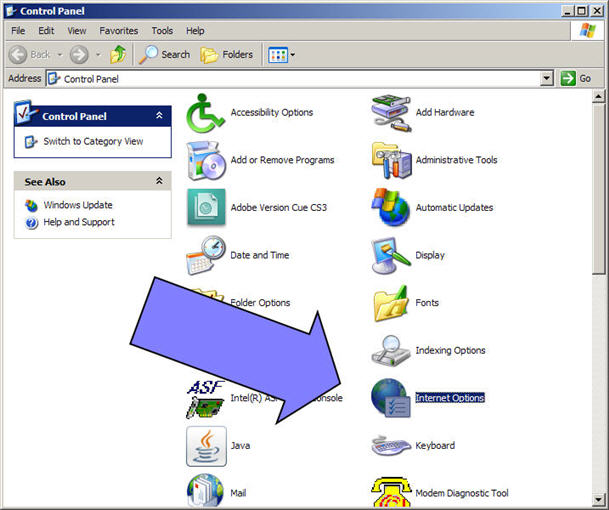Open the Fonts folder icon
This screenshot has height=510, width=609.
(390, 303)
